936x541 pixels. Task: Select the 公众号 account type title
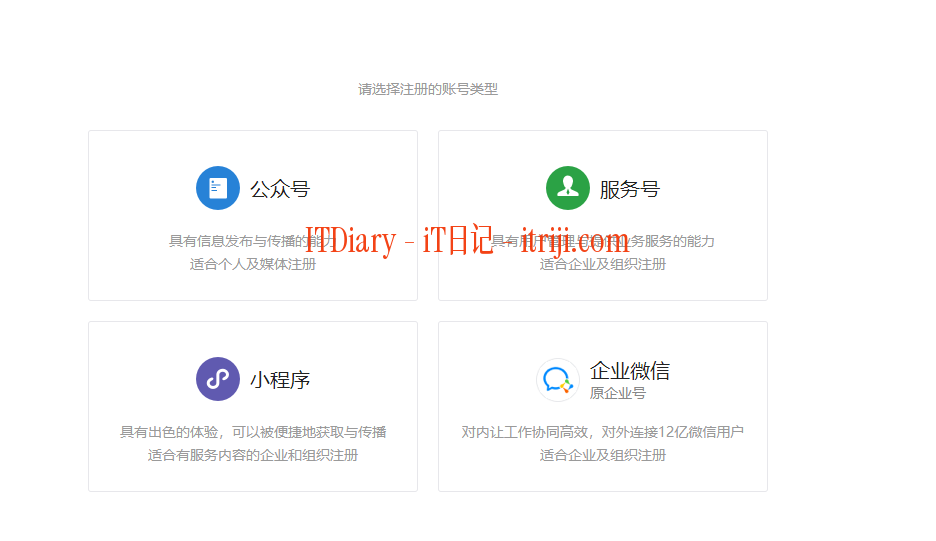[x=280, y=189]
